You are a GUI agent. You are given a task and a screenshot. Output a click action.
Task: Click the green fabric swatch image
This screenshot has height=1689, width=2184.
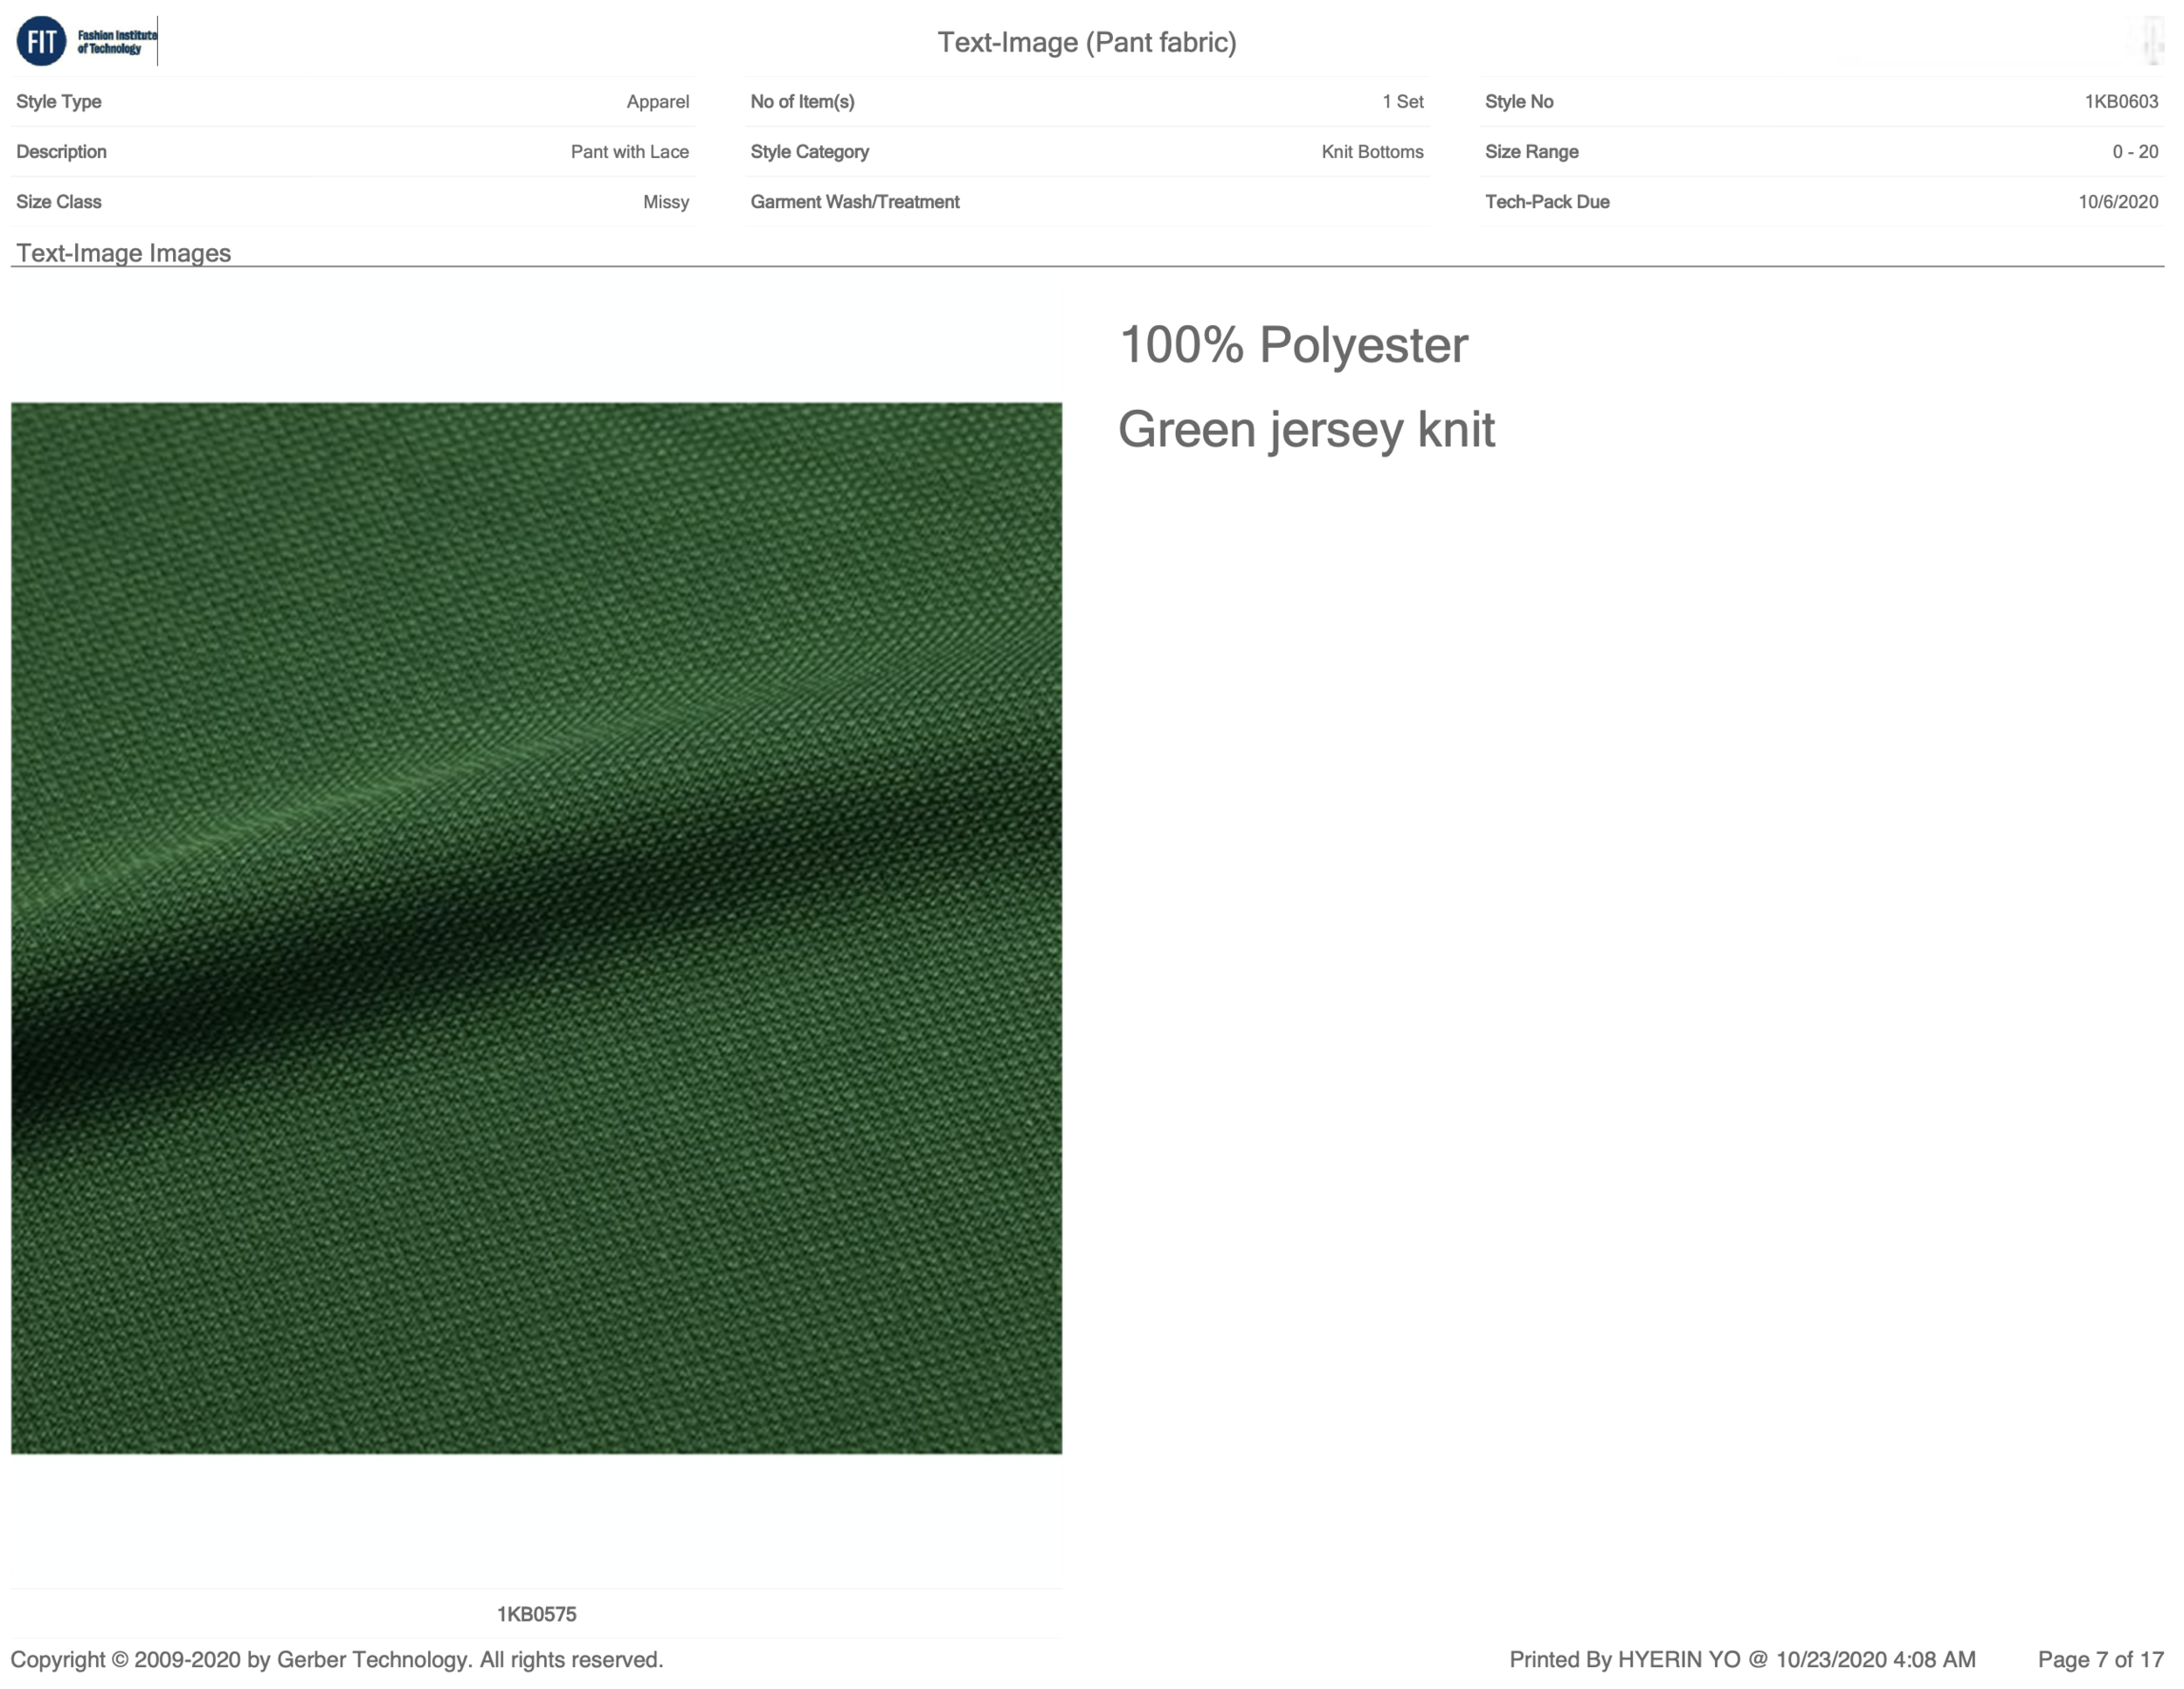click(536, 927)
